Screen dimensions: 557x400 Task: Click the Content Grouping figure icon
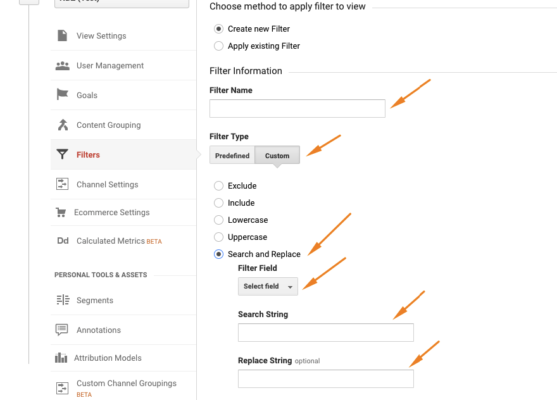coord(63,125)
